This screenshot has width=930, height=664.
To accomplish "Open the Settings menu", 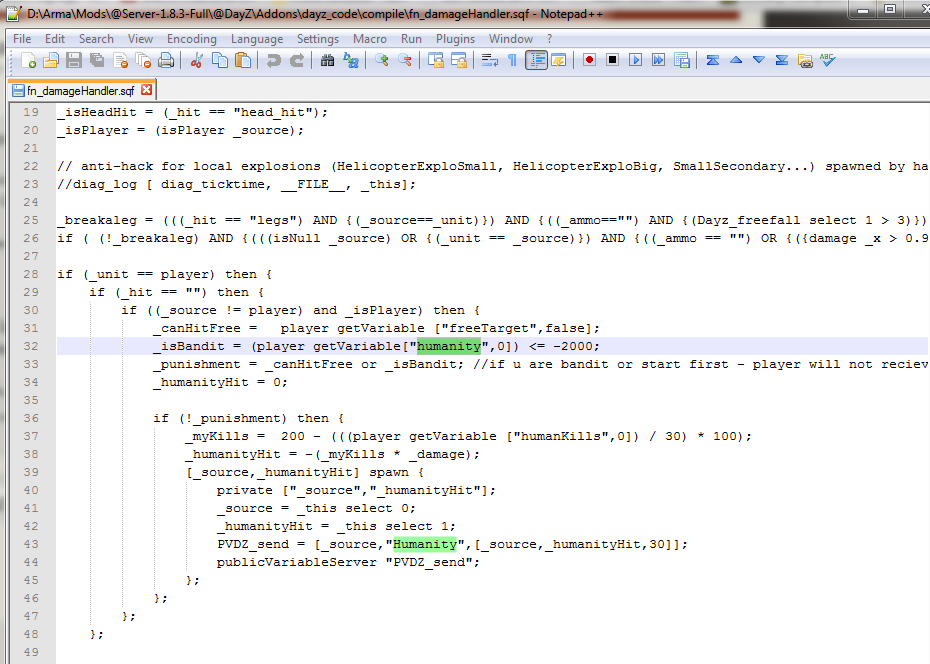I will point(318,39).
